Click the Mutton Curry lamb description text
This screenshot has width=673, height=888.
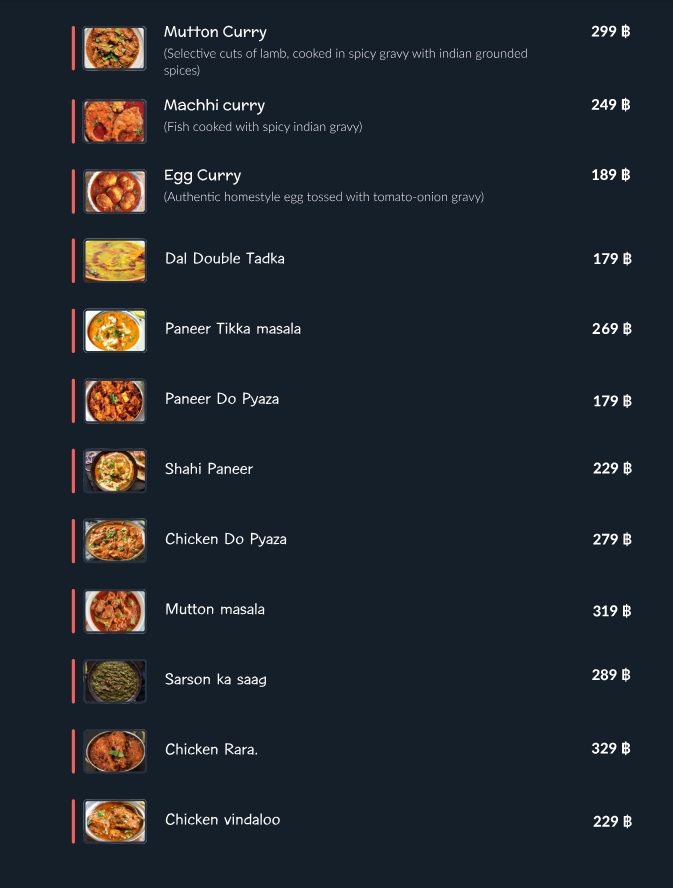click(345, 61)
